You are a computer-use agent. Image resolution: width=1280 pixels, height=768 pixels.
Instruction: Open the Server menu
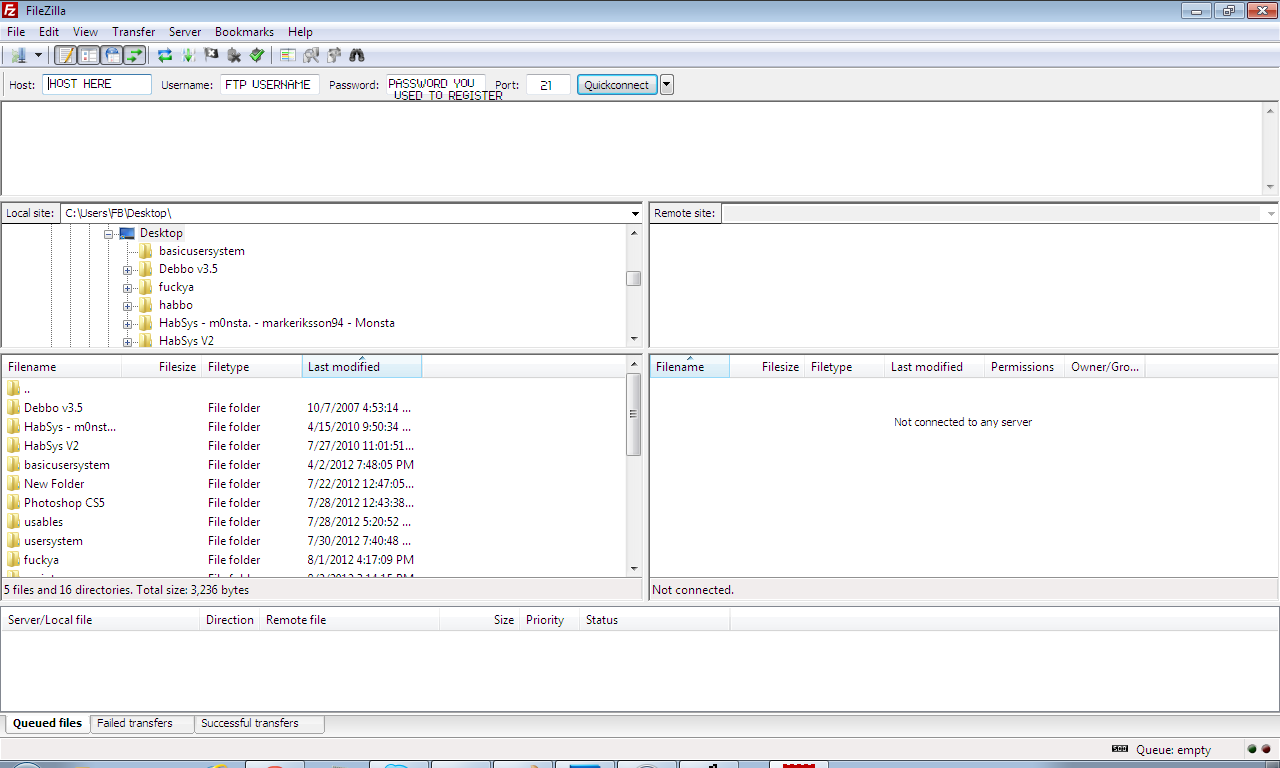[185, 32]
